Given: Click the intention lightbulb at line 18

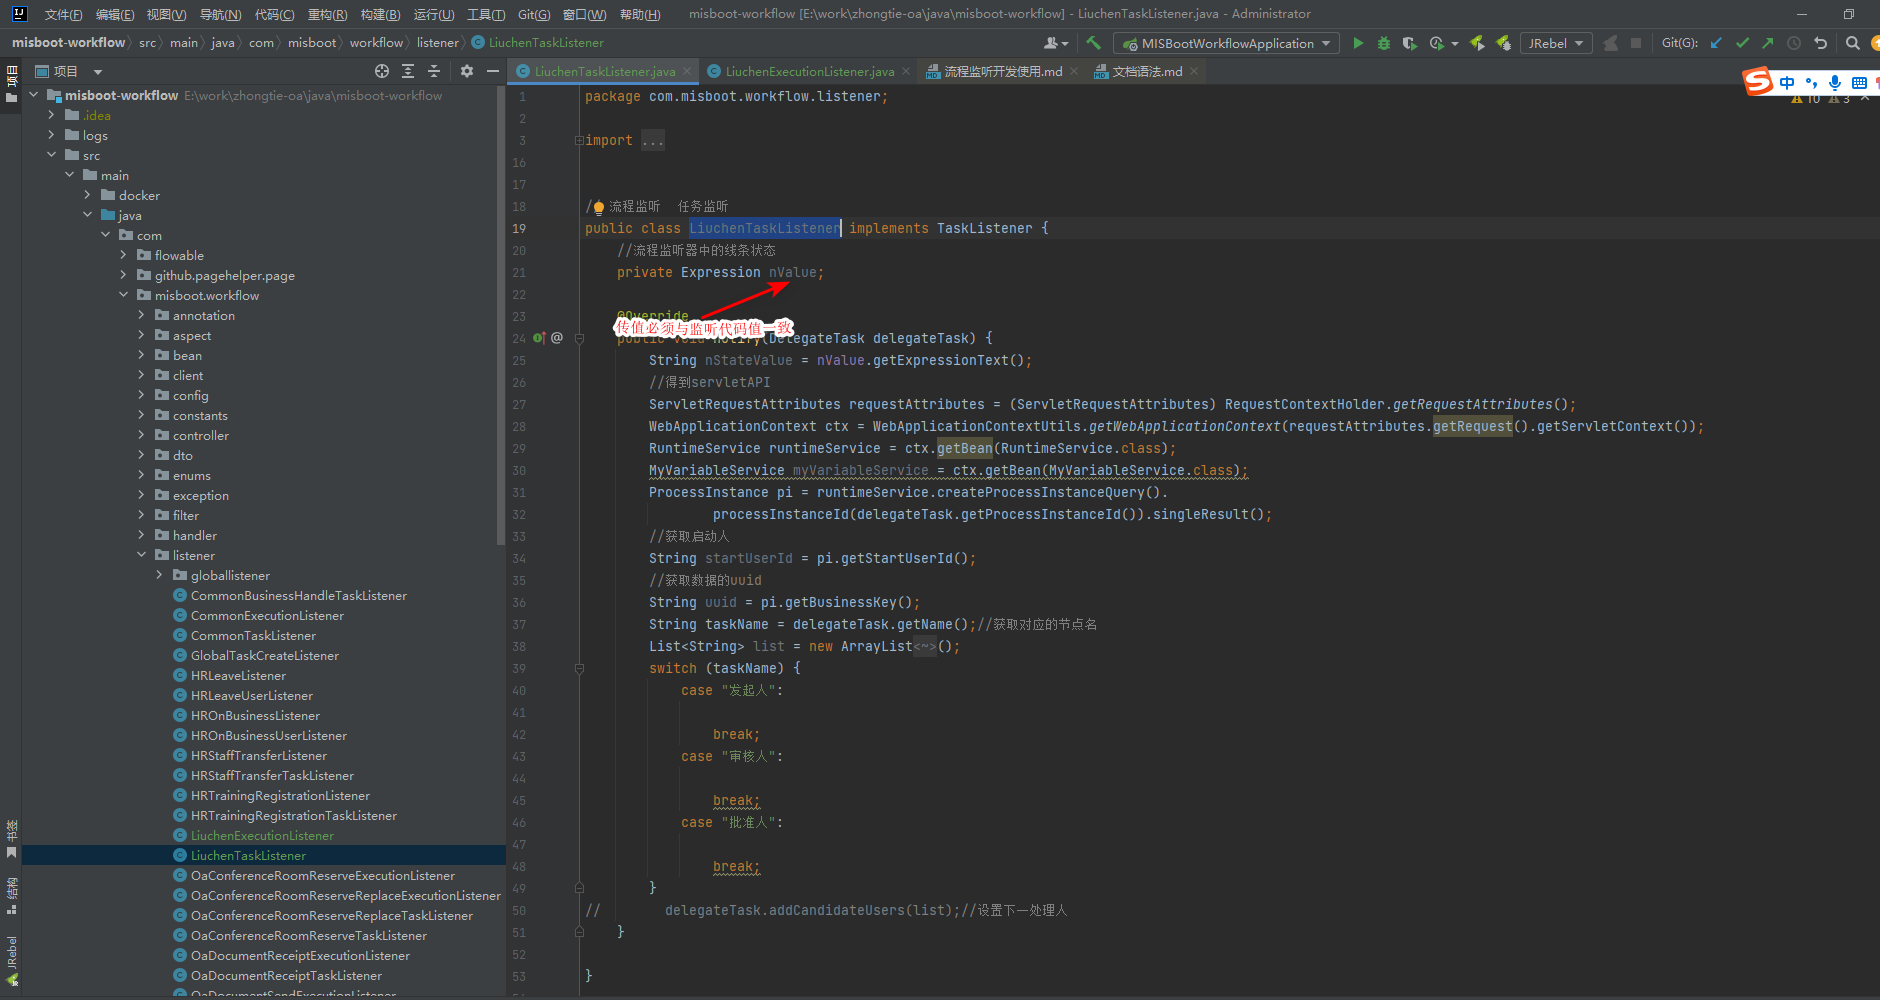Looking at the screenshot, I should (x=599, y=207).
